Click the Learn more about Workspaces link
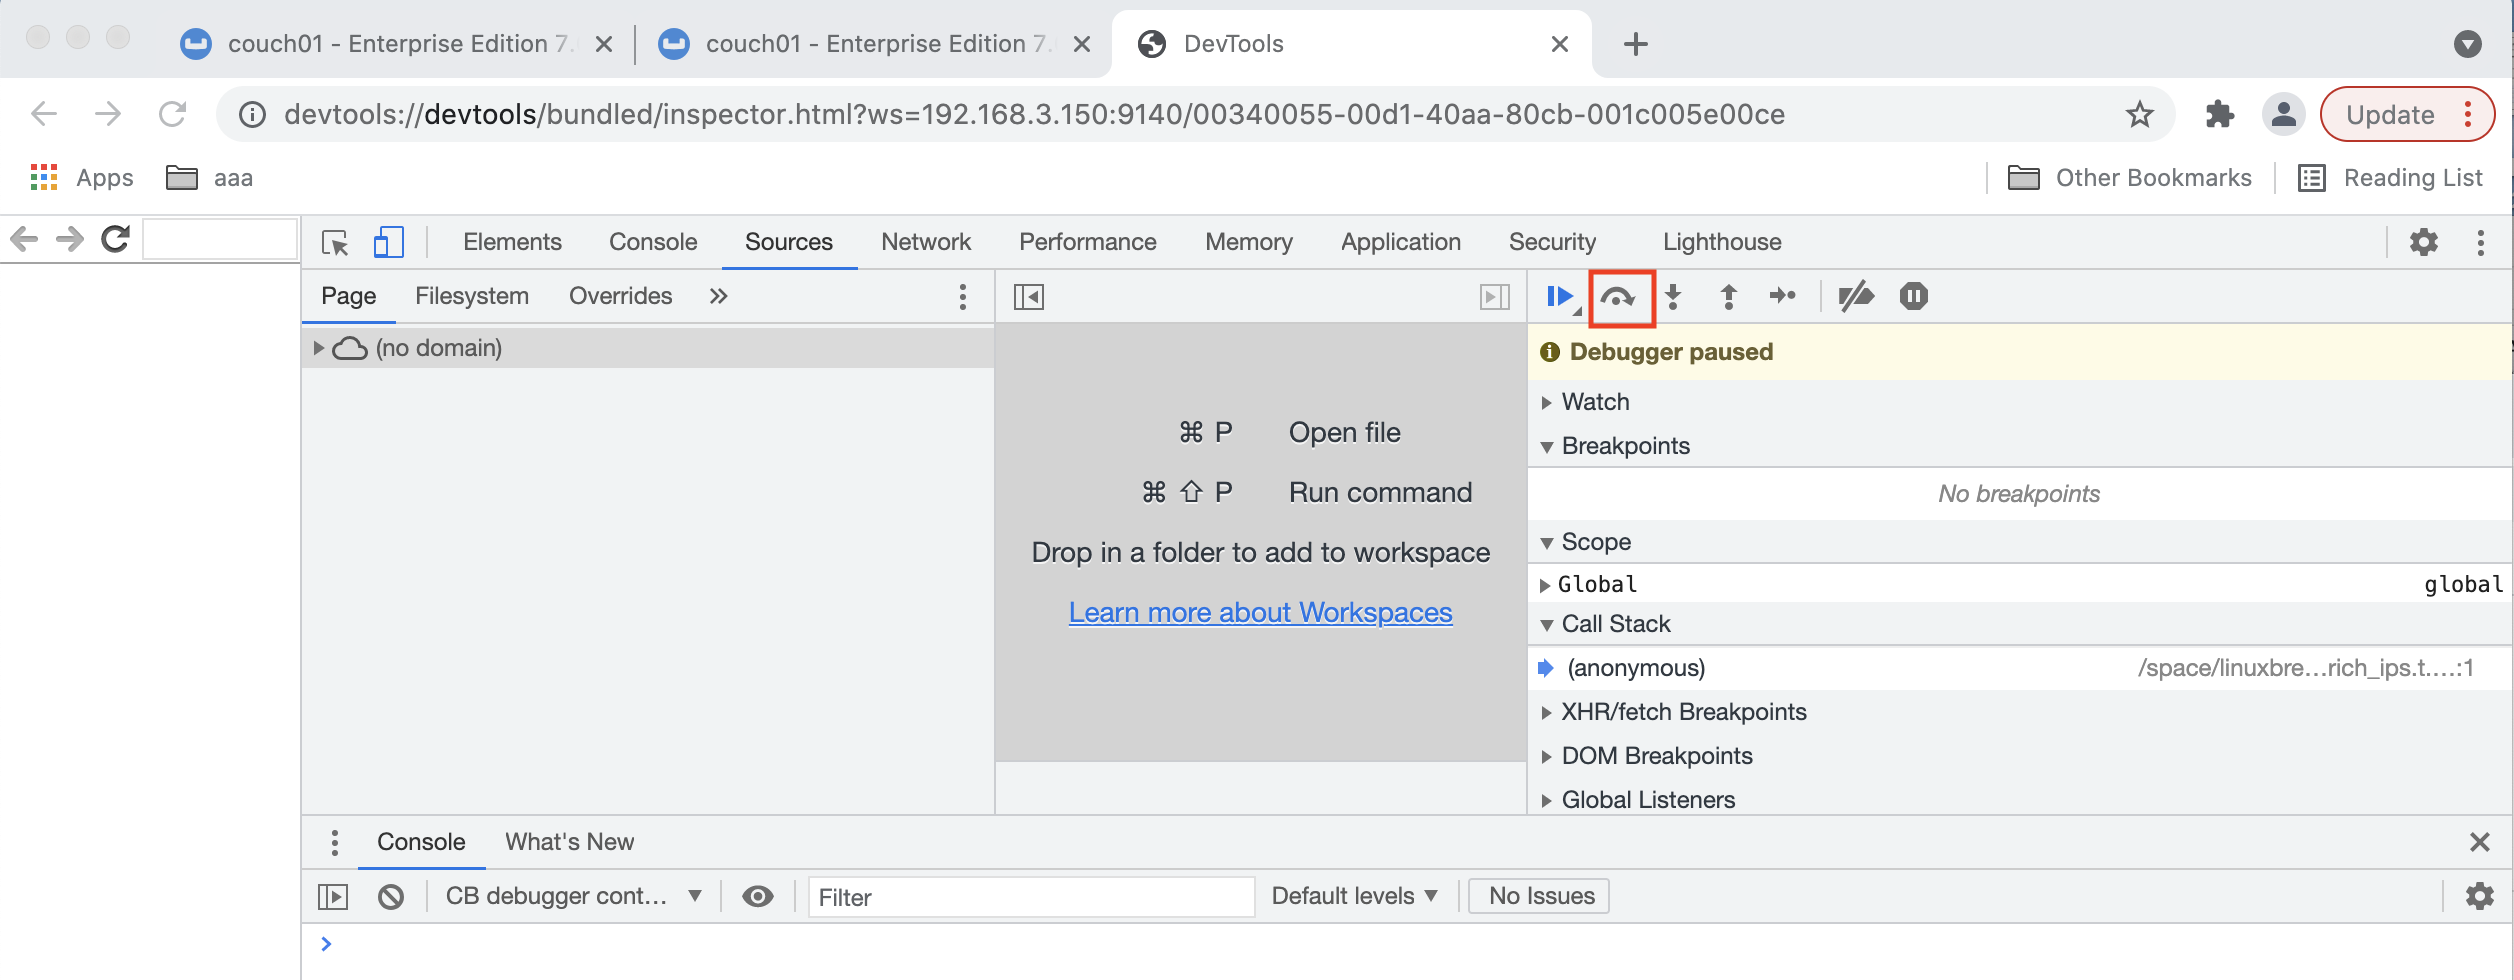Image resolution: width=2514 pixels, height=980 pixels. [x=1260, y=612]
